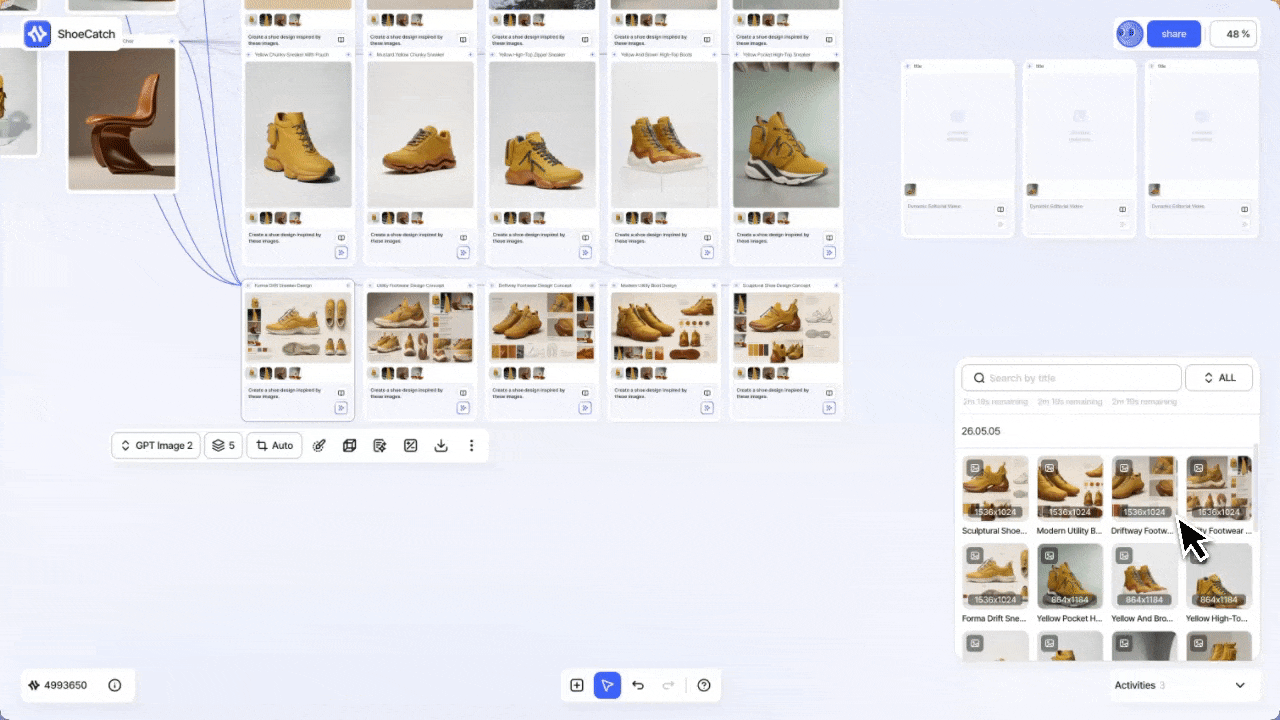Viewport: 1280px width, 720px height.
Task: Click the 26.05.05 date heading
Action: 981,431
